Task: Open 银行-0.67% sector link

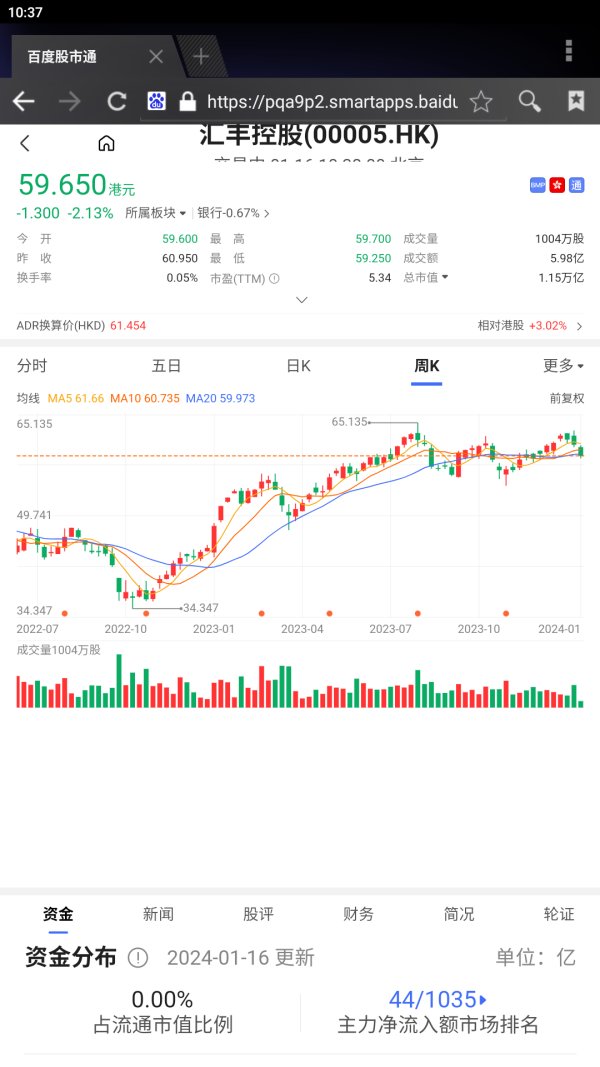Action: point(233,213)
